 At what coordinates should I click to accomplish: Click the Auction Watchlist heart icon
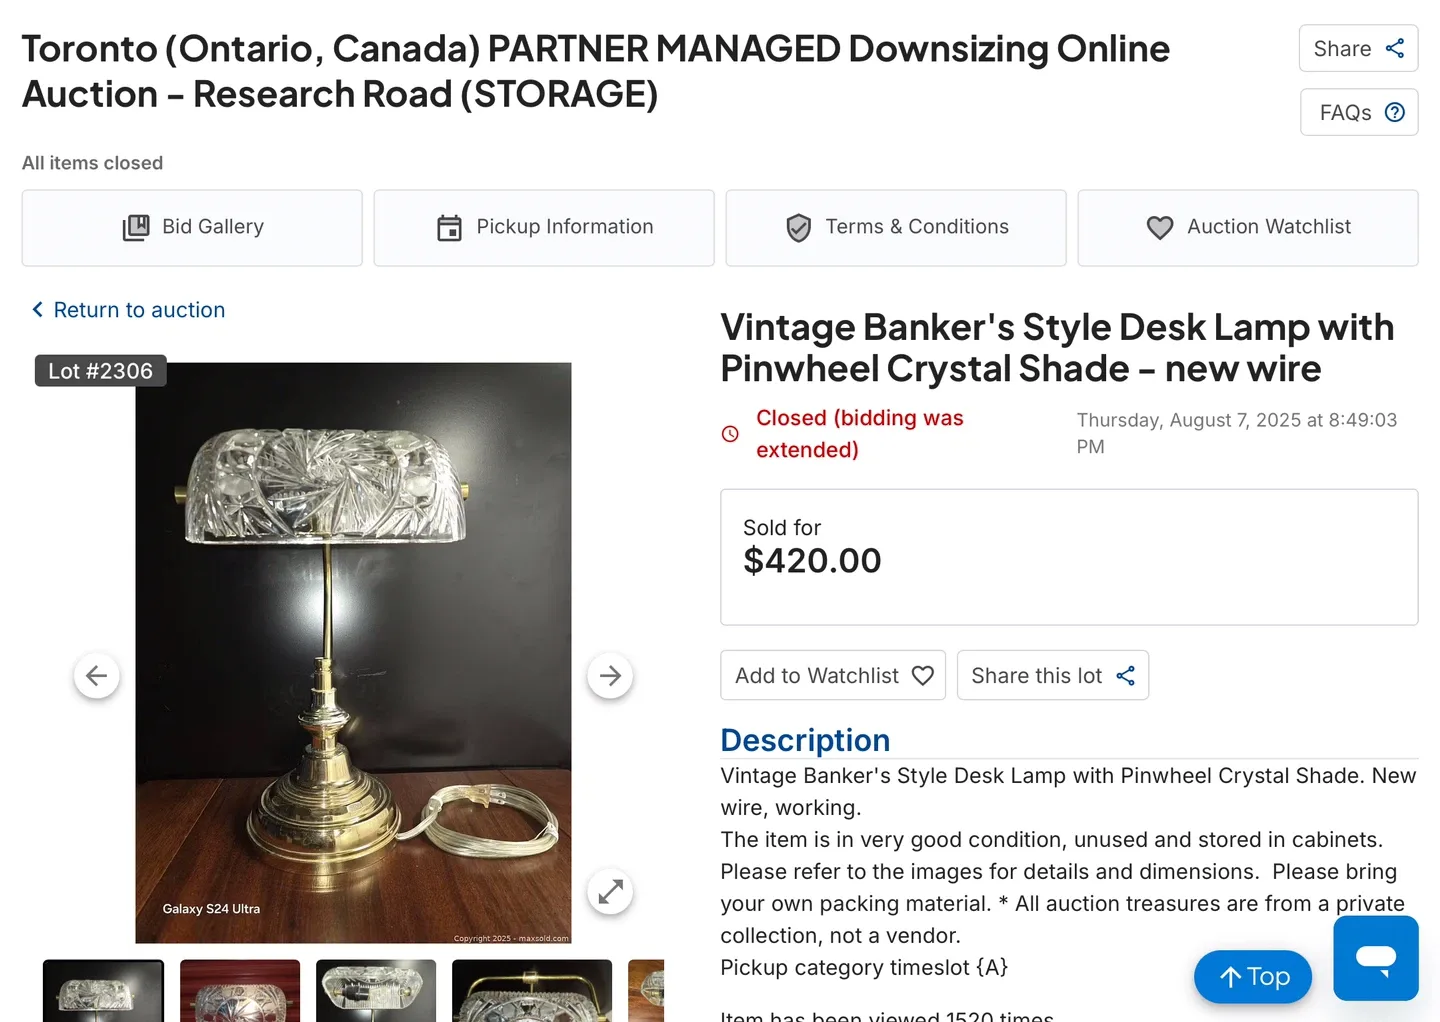click(1159, 227)
